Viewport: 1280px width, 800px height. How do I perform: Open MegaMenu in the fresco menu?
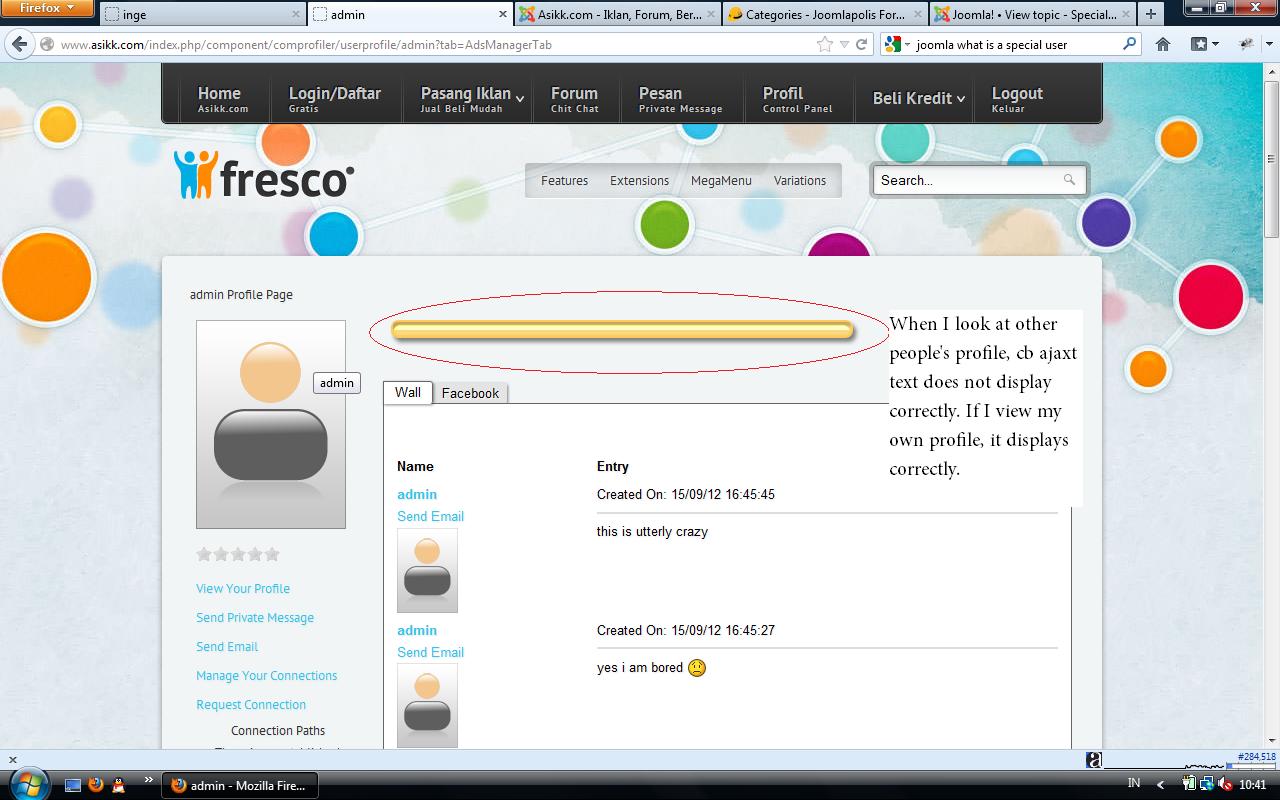pos(721,180)
